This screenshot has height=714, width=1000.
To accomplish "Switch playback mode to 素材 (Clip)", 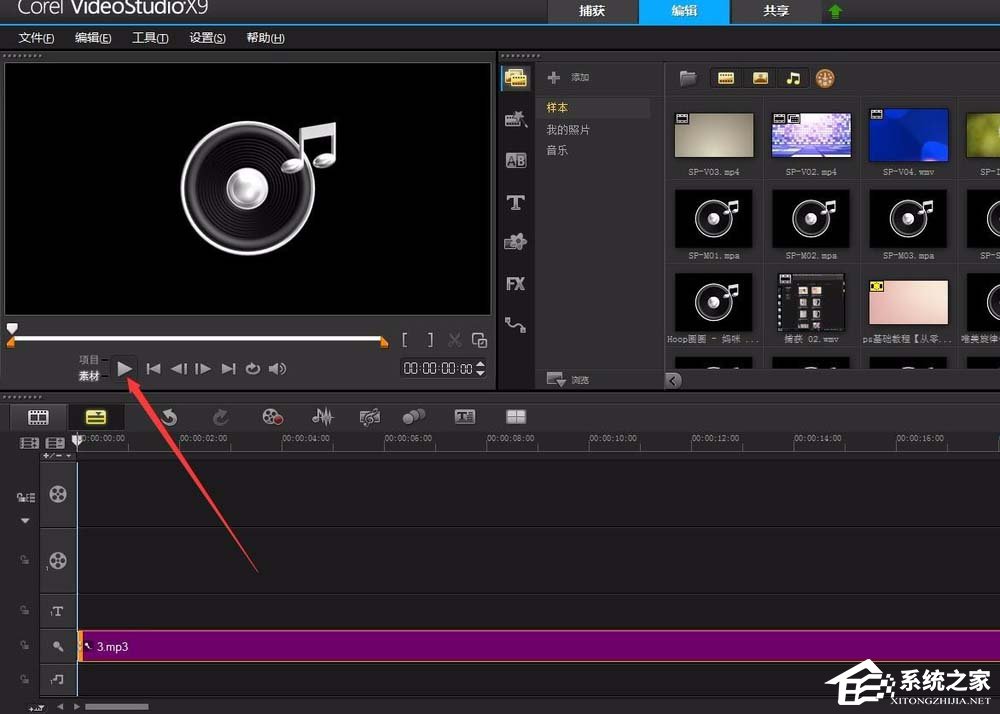I will (89, 376).
